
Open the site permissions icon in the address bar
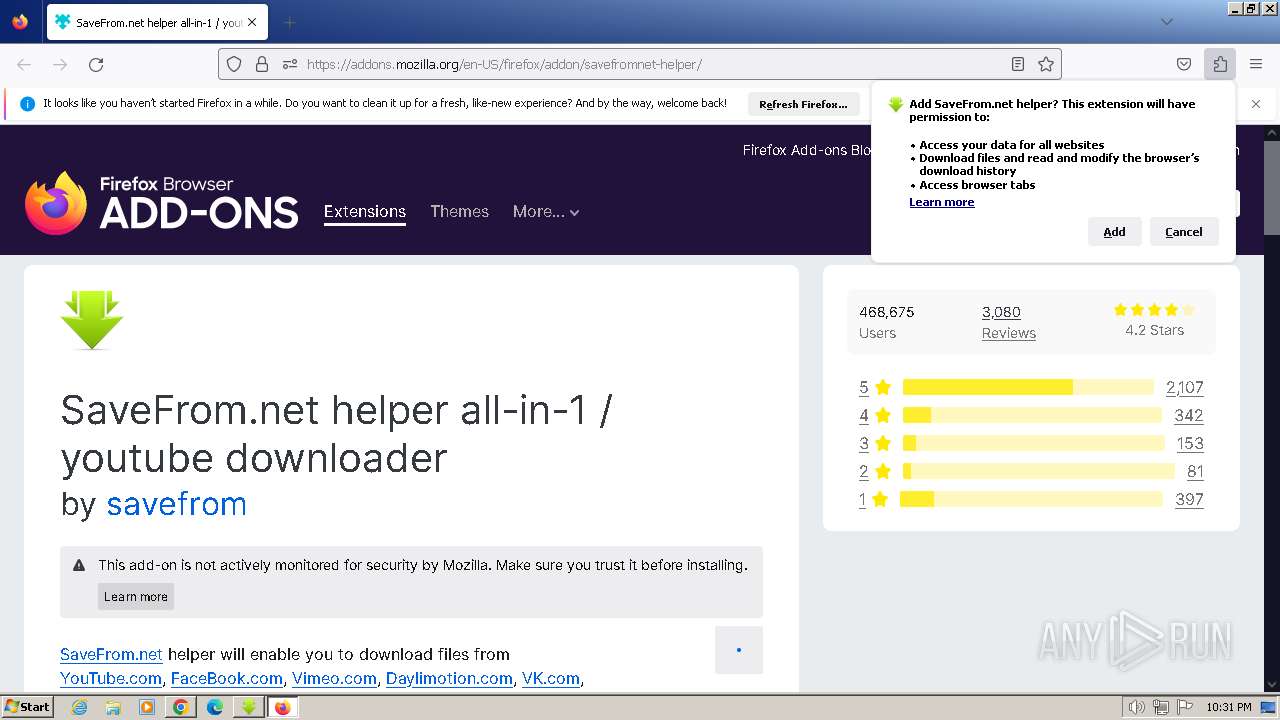(x=290, y=64)
